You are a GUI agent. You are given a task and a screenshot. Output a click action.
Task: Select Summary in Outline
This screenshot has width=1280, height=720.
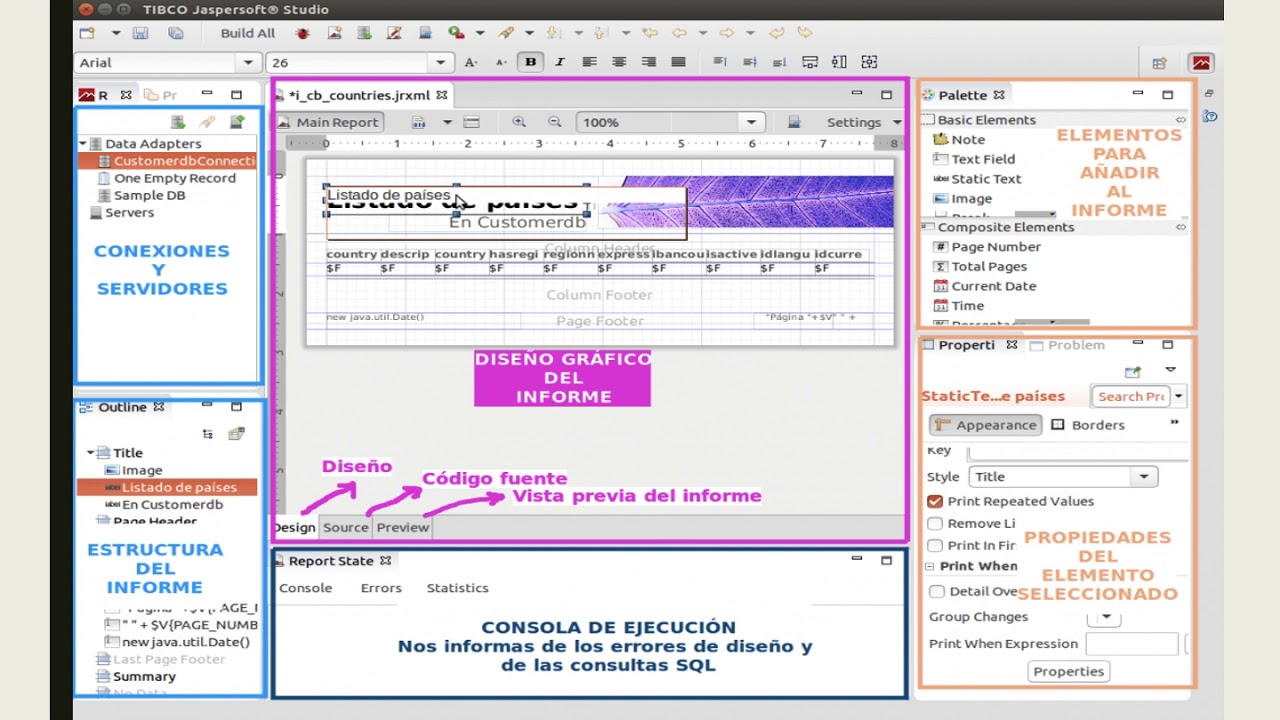click(x=136, y=676)
